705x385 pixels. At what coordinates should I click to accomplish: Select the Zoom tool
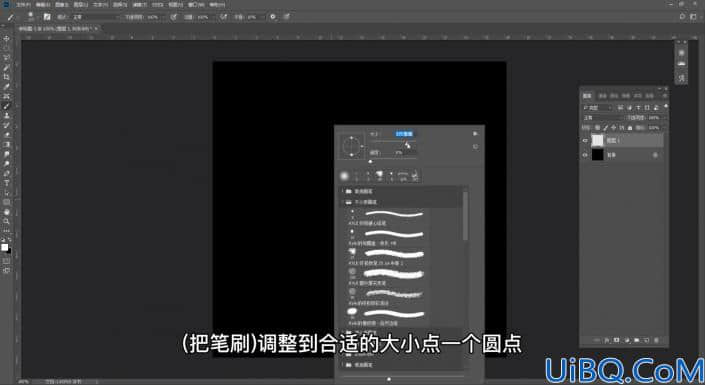6,221
